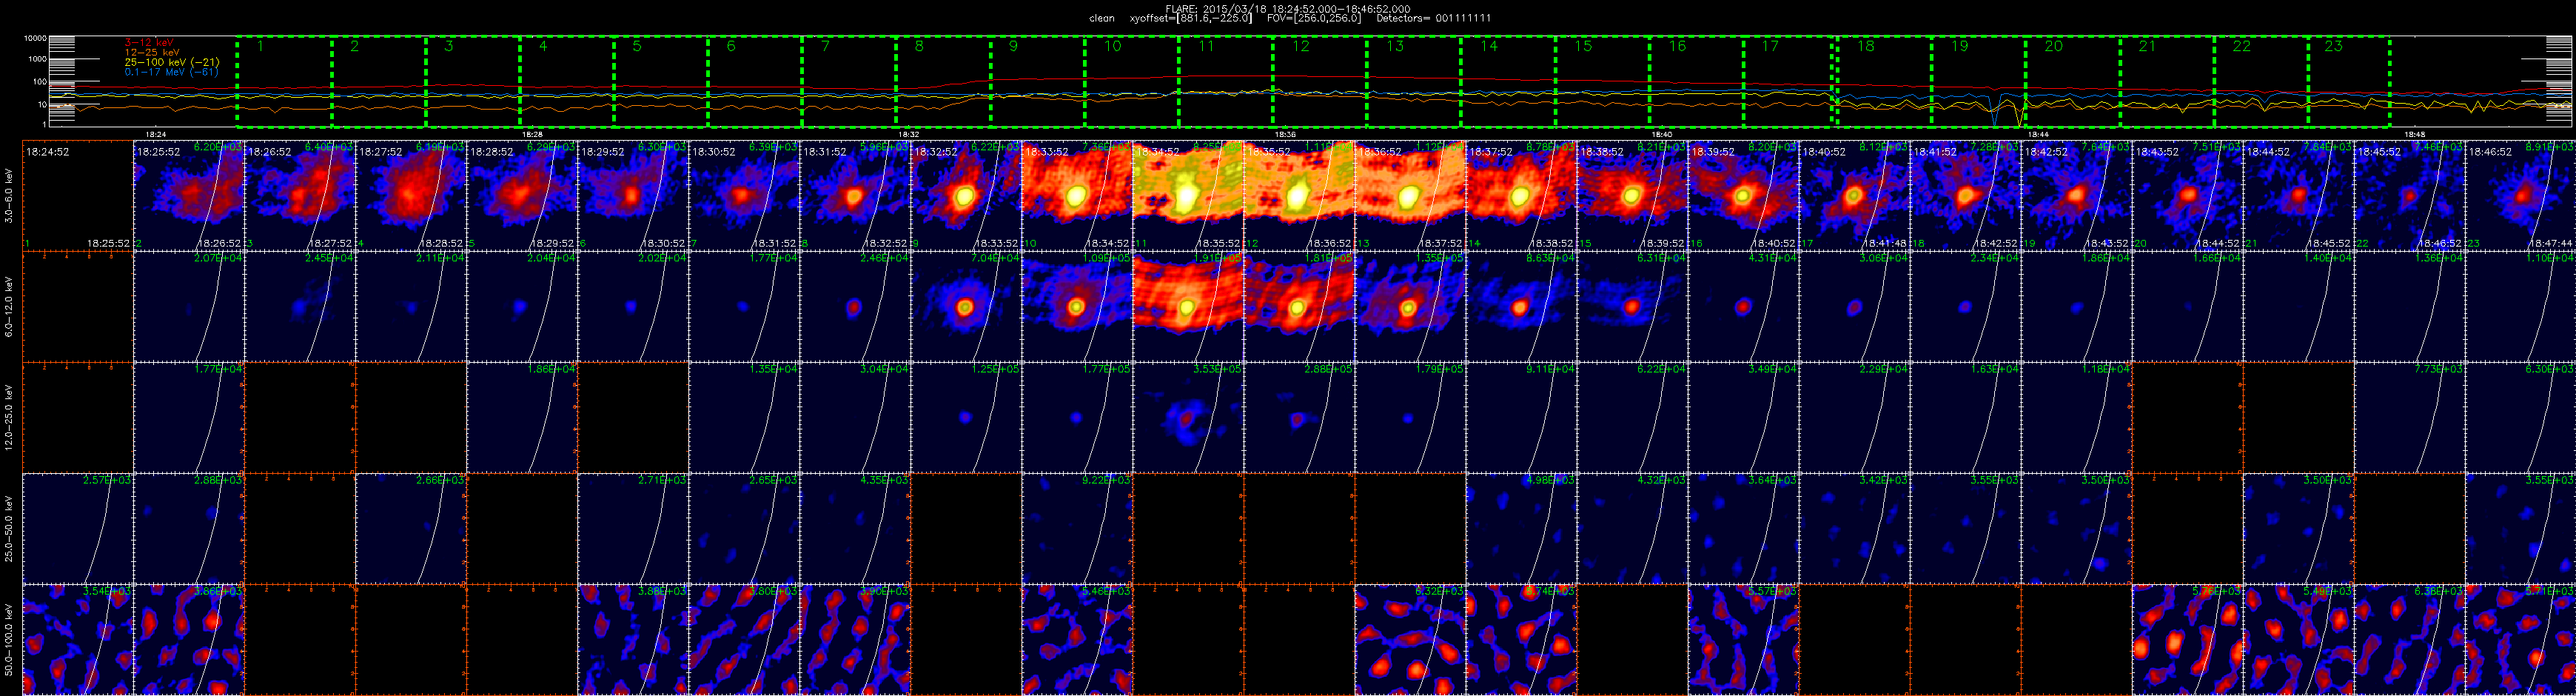
Task: Open the 3.0-6.0 keV image starting 18:25:52
Action: pos(189,196)
